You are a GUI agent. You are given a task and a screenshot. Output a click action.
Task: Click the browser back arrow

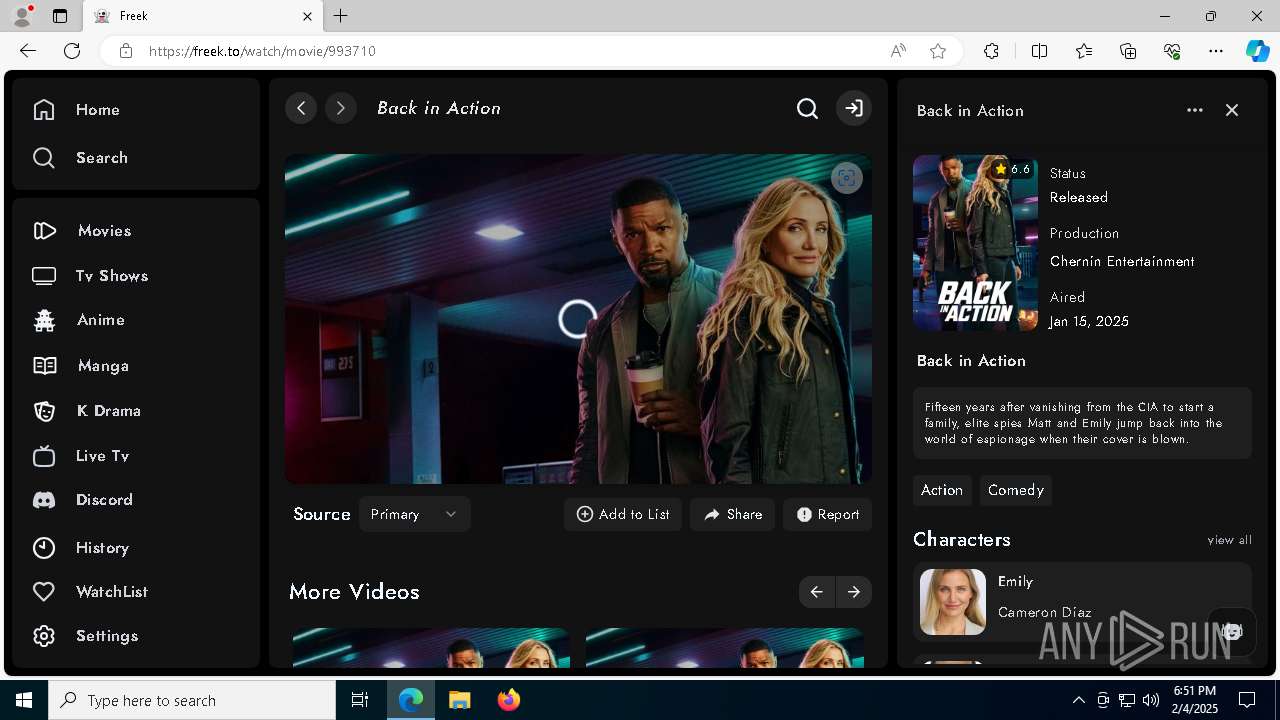coord(28,51)
